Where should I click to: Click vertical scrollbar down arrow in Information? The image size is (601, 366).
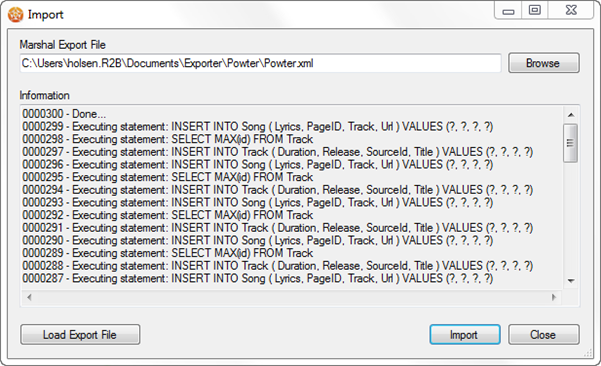(571, 281)
